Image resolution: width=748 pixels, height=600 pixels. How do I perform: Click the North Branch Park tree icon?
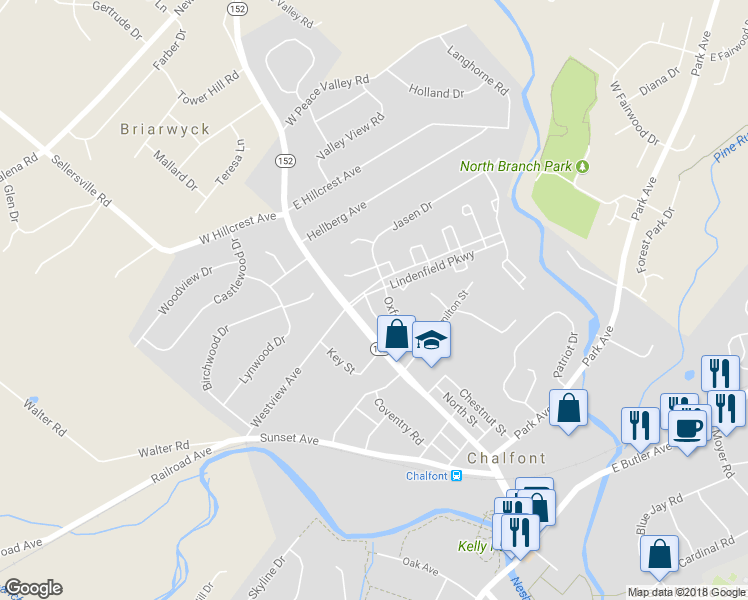click(x=582, y=166)
